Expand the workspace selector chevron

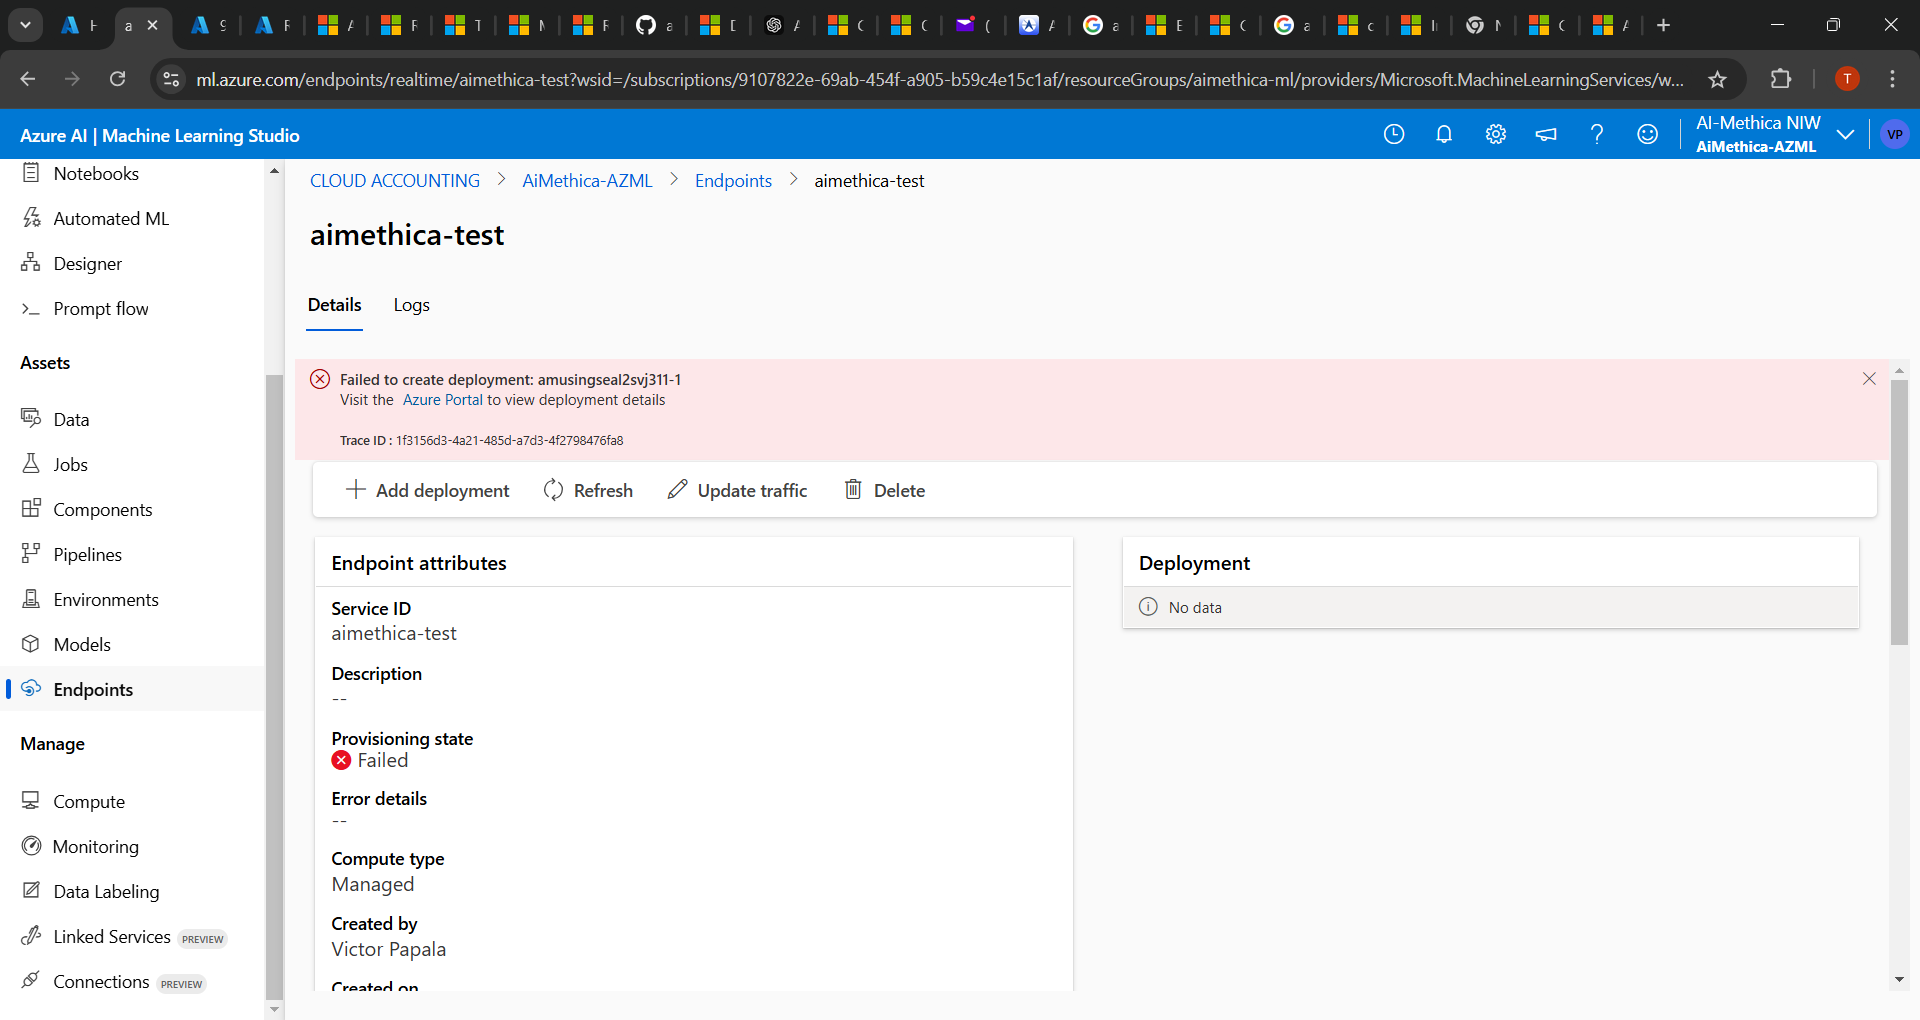(x=1845, y=134)
